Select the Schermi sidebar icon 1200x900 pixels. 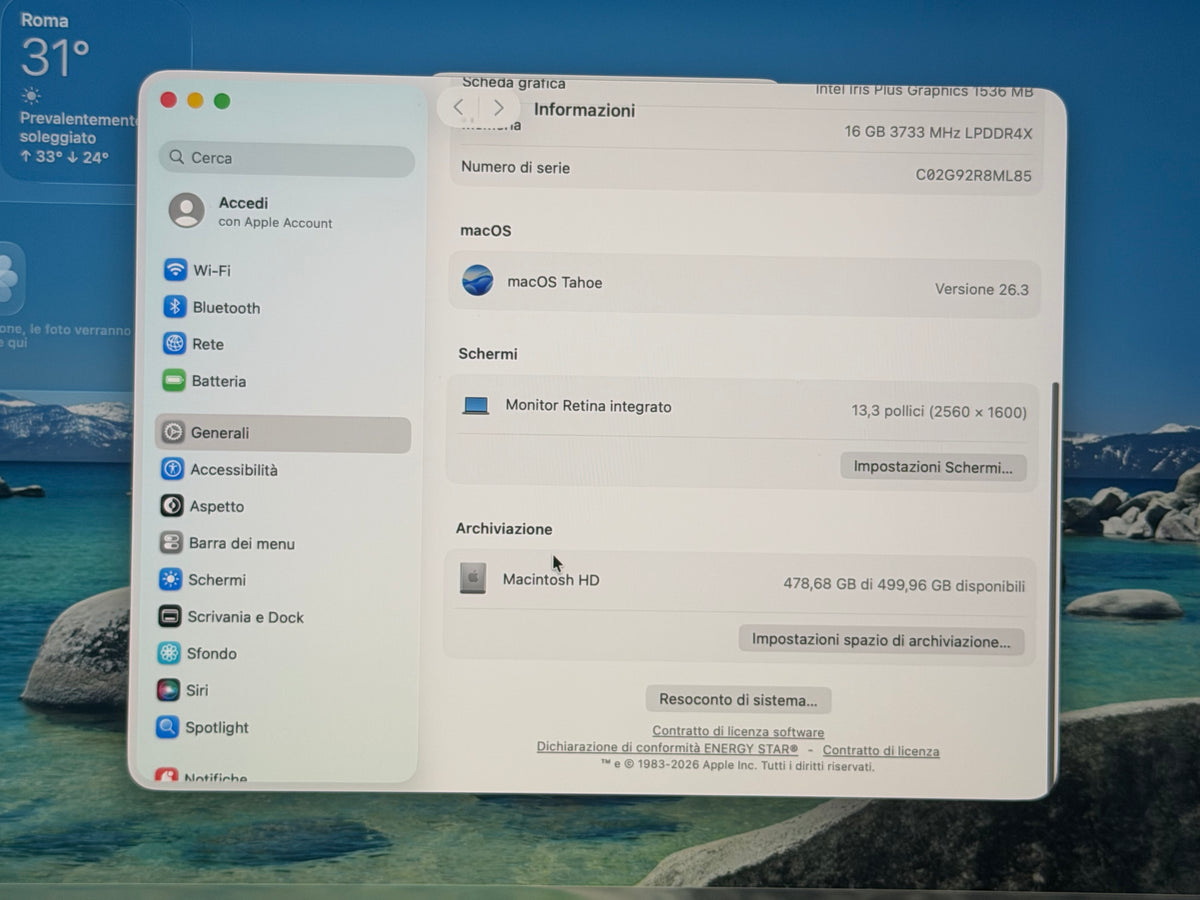click(171, 580)
